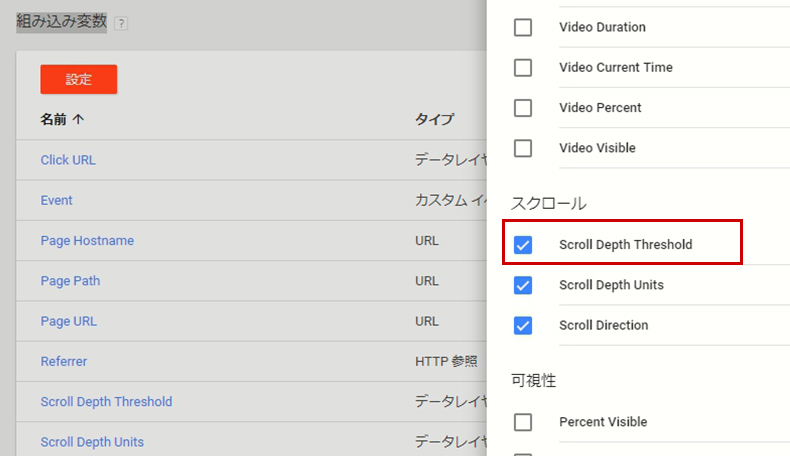Open the Click URL variable link
Screen dimensions: 790x456
tap(68, 160)
